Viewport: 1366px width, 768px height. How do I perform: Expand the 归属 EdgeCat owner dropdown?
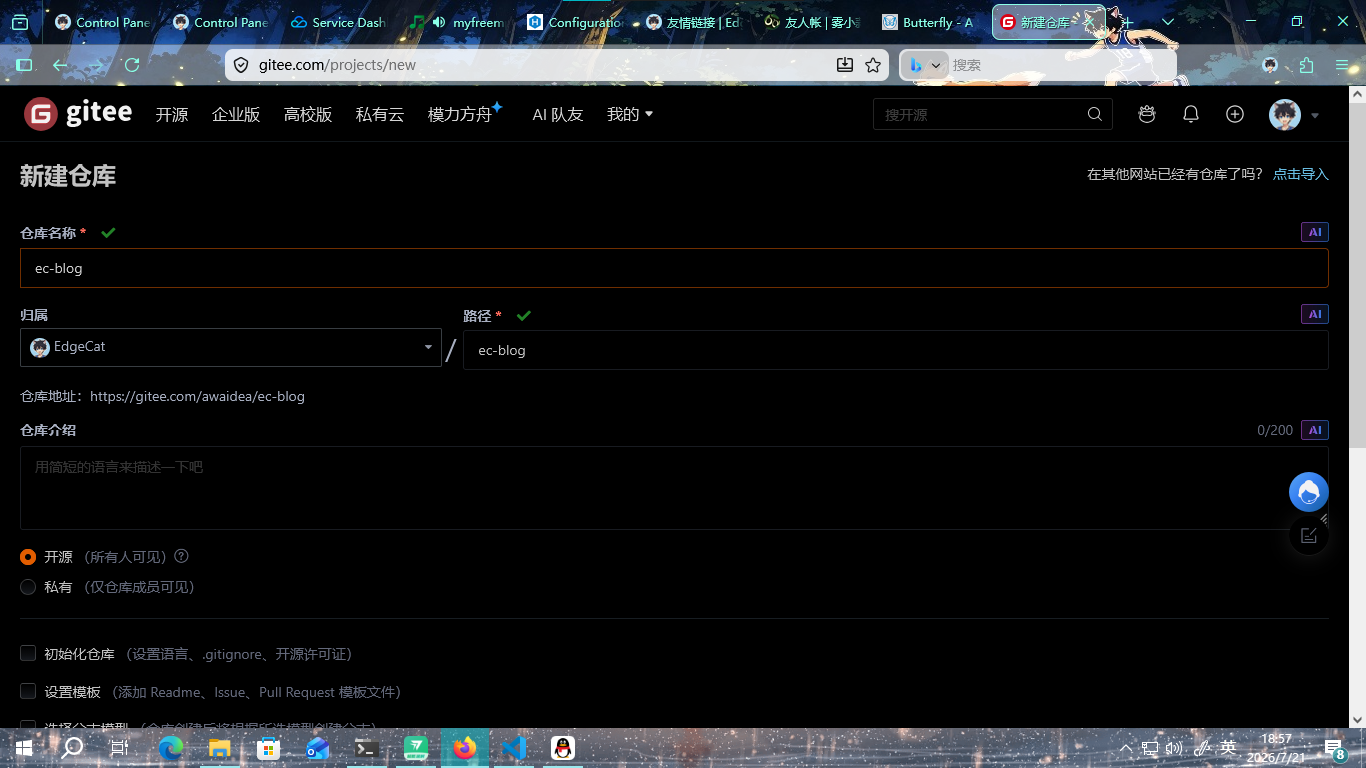[x=231, y=347]
